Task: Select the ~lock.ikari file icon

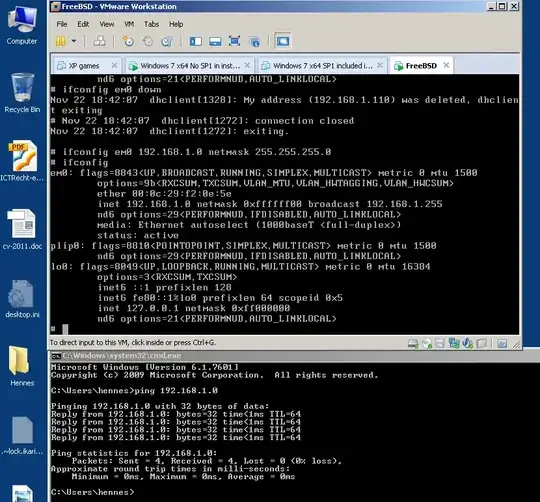Action: point(22,436)
